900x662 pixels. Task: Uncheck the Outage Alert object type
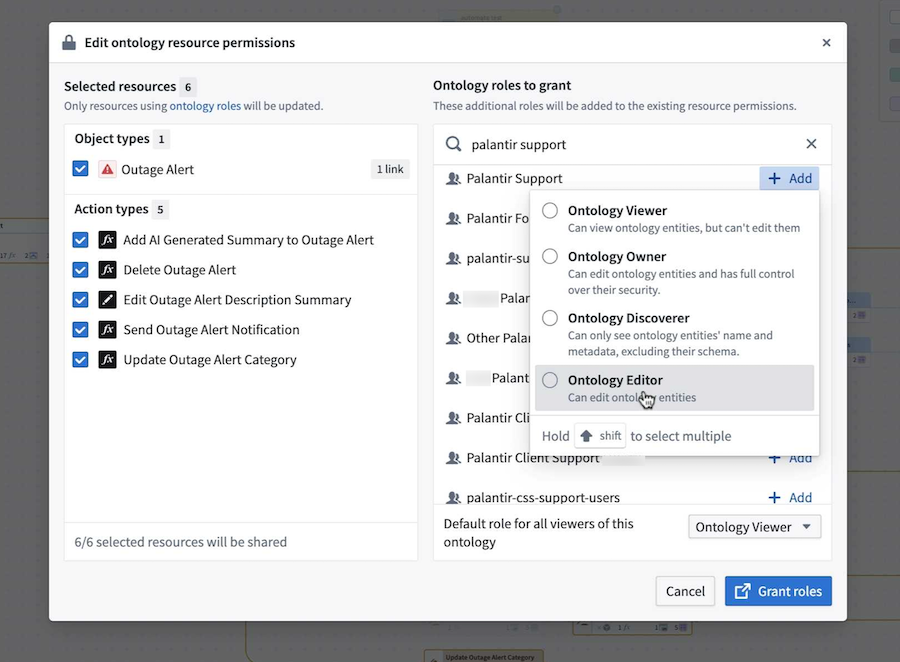pyautogui.click(x=79, y=169)
